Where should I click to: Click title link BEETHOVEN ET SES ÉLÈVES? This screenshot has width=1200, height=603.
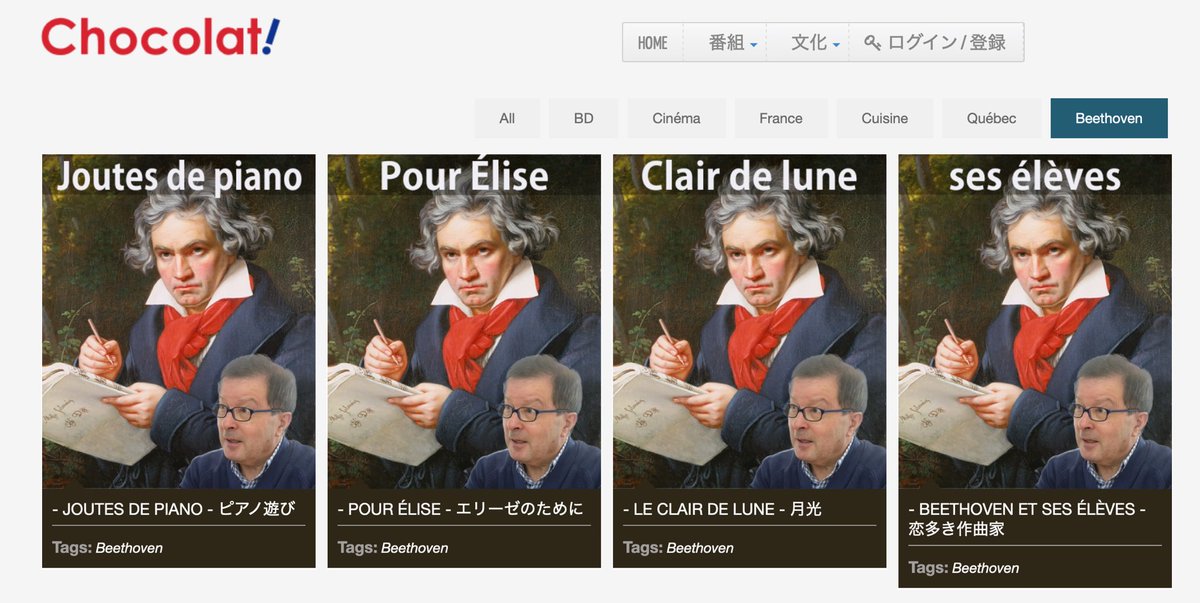tap(1027, 518)
